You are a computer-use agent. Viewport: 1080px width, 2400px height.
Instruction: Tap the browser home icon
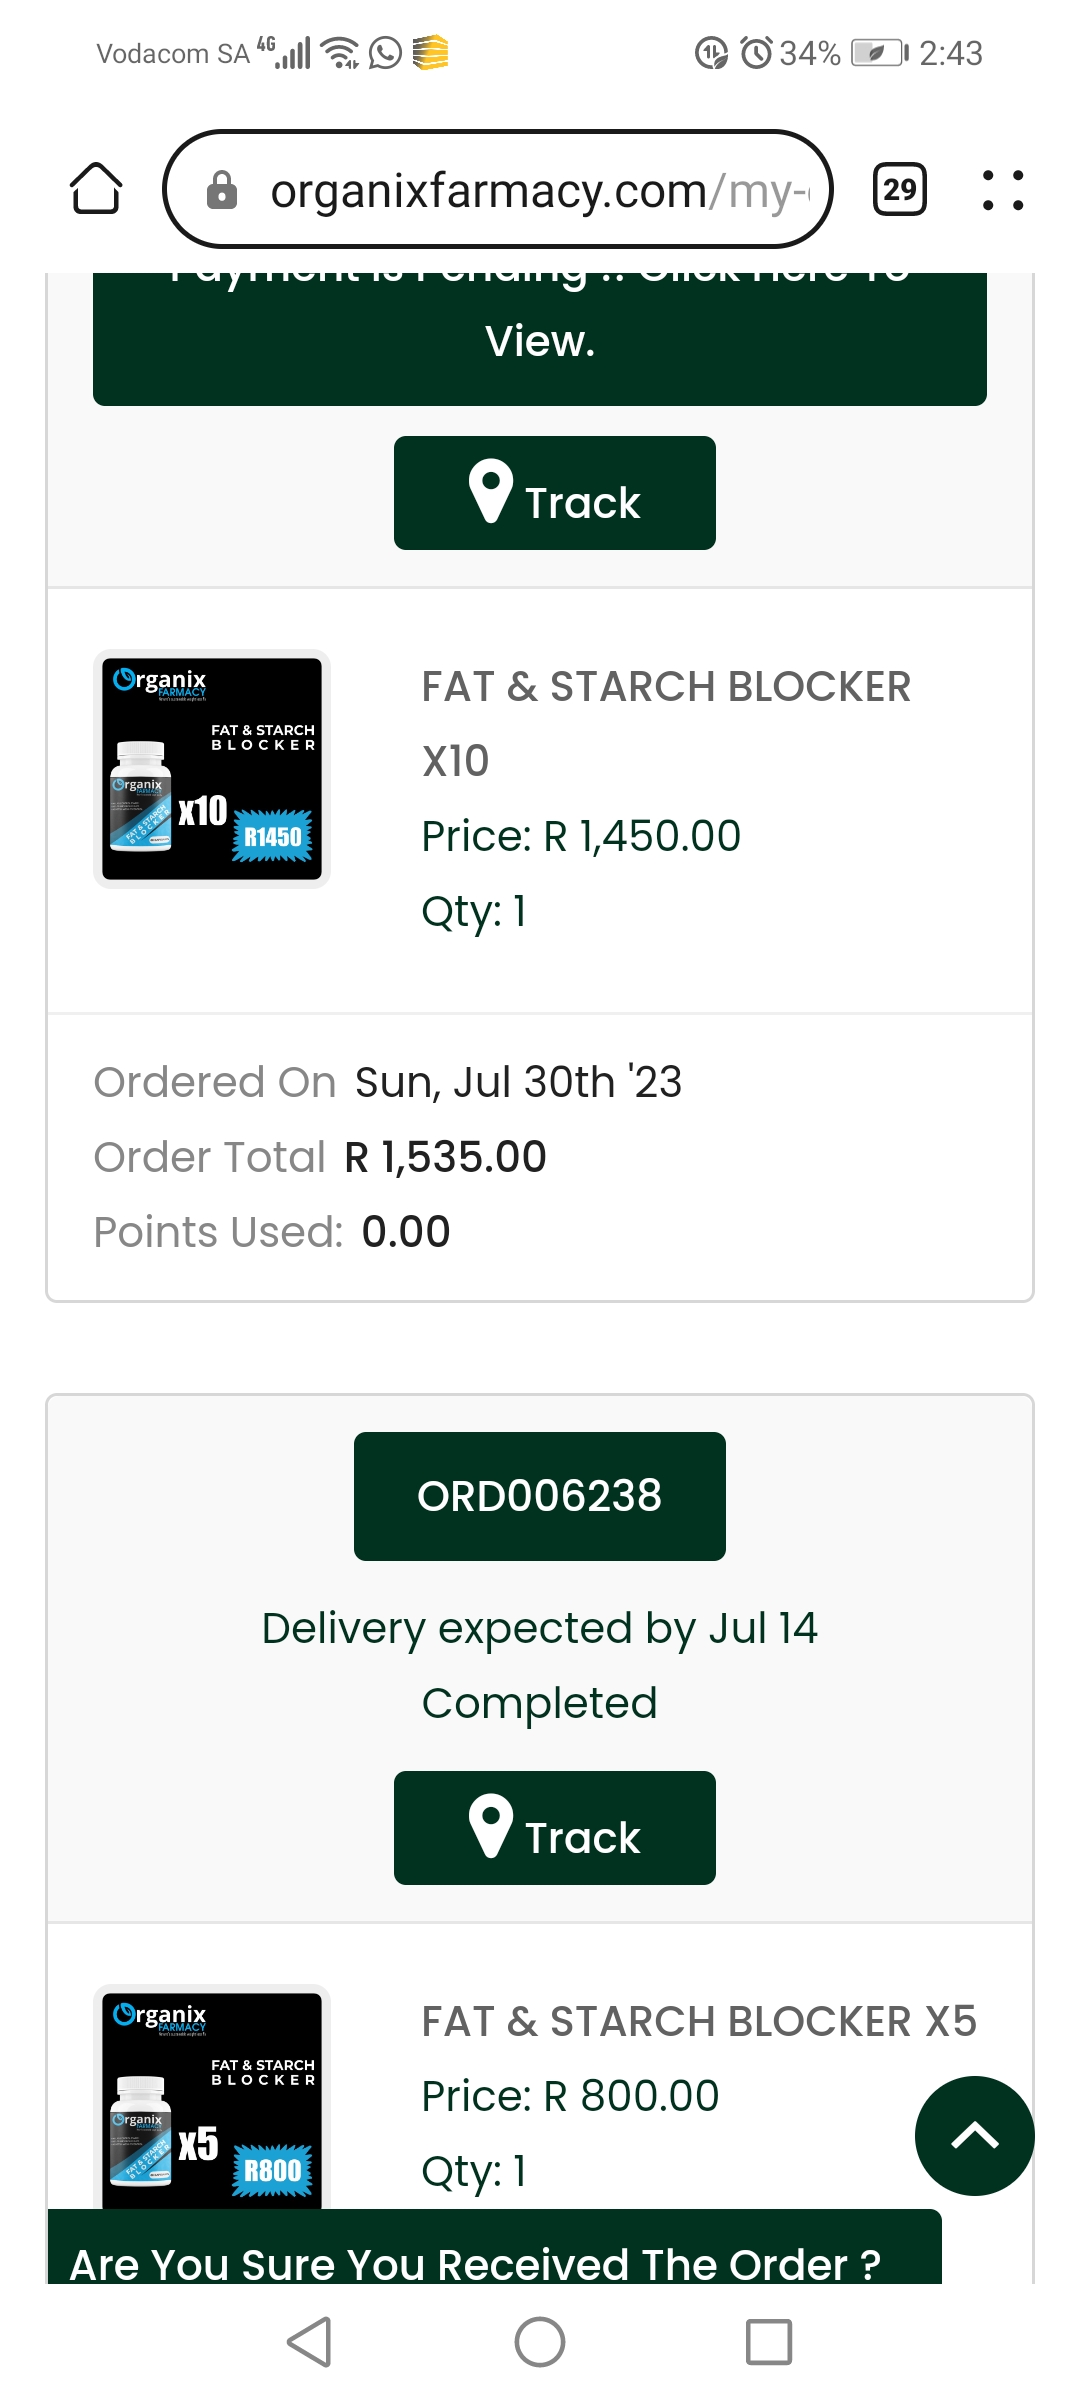tap(96, 188)
